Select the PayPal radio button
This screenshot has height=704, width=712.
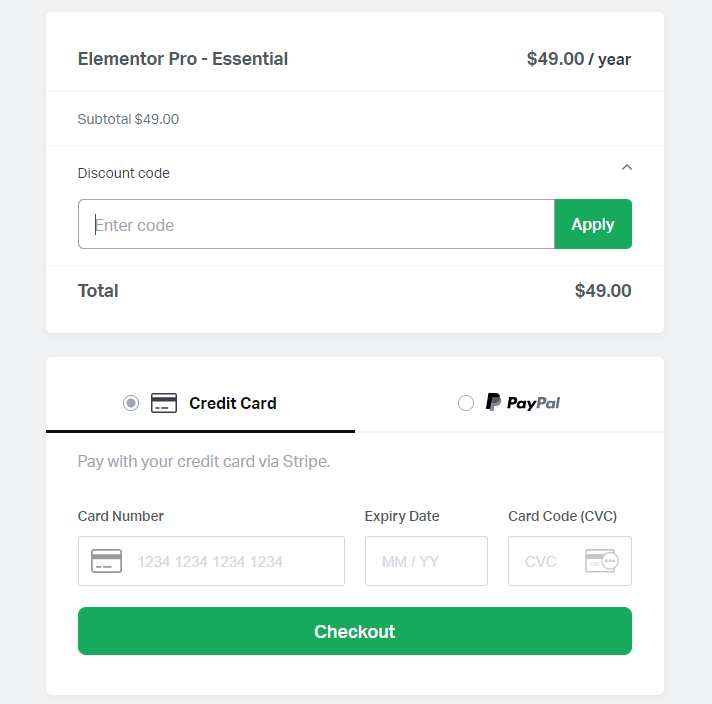(x=465, y=403)
